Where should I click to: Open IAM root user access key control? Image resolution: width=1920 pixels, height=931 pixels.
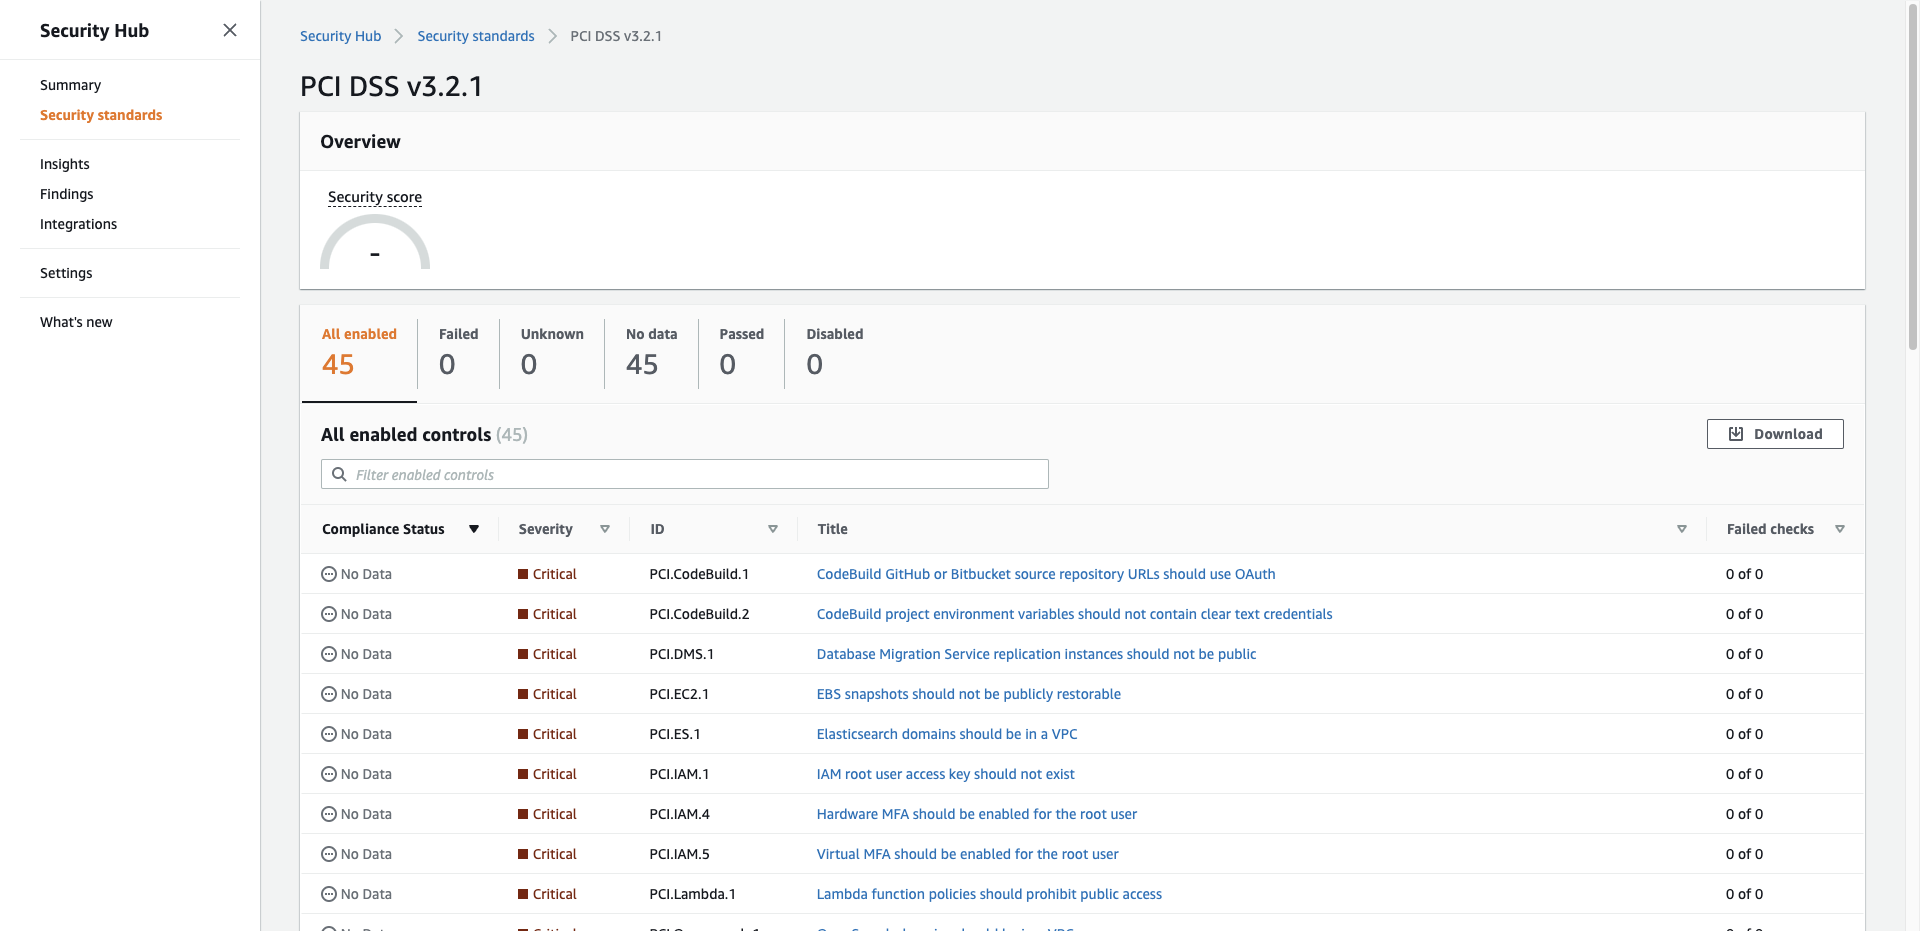click(945, 774)
